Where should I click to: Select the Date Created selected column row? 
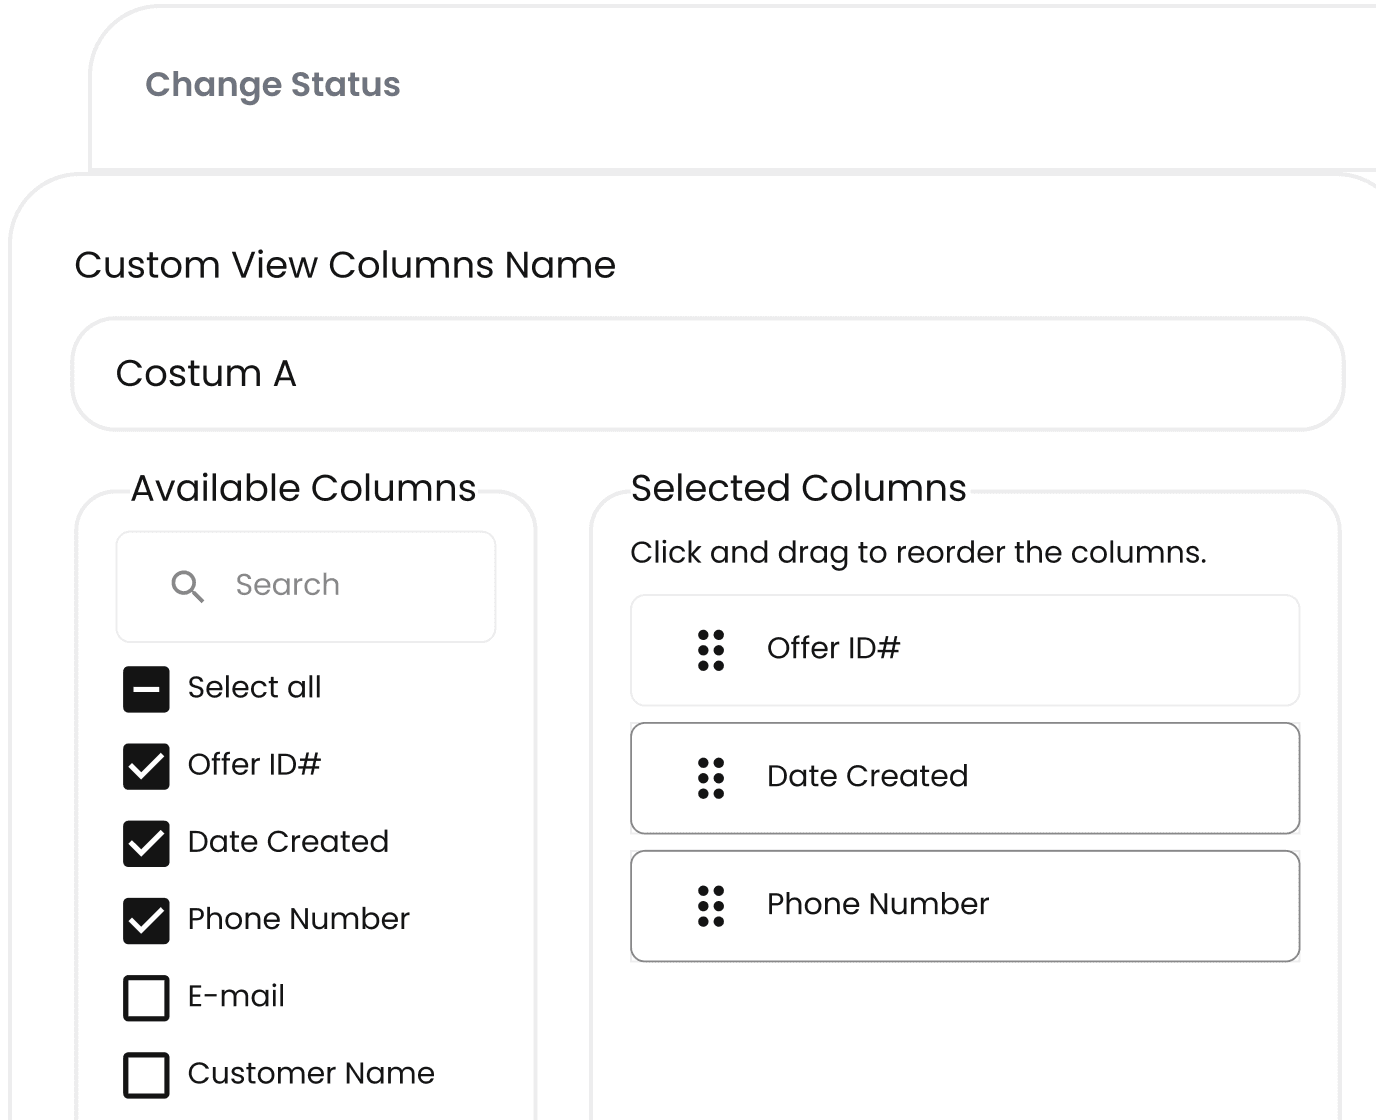[x=964, y=778]
